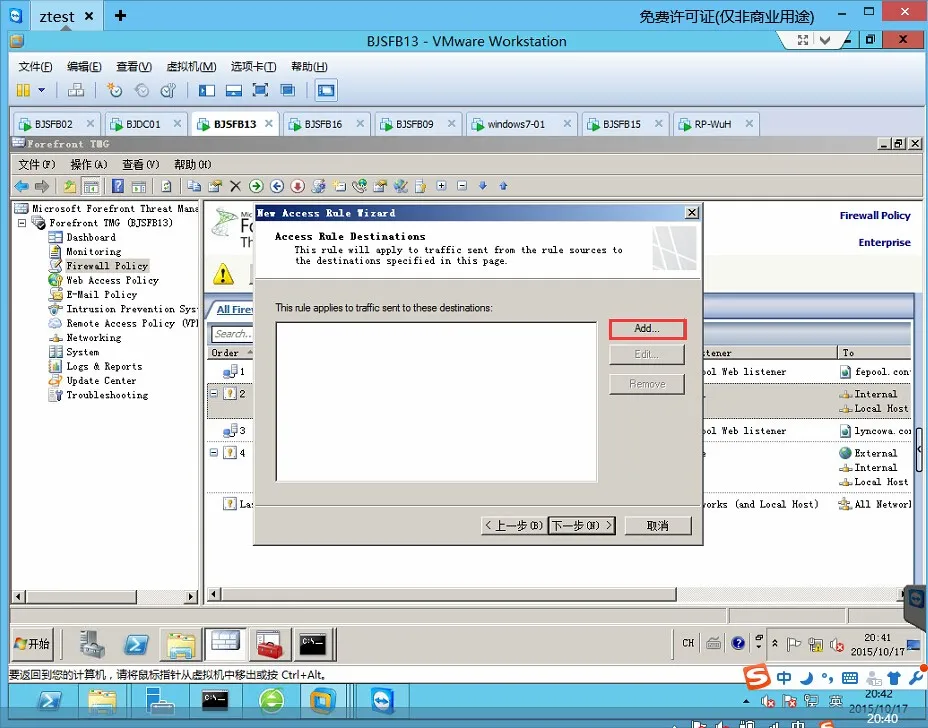Viewport: 928px width, 728px height.
Task: Click the blue move-up arrow icon
Action: tap(503, 186)
